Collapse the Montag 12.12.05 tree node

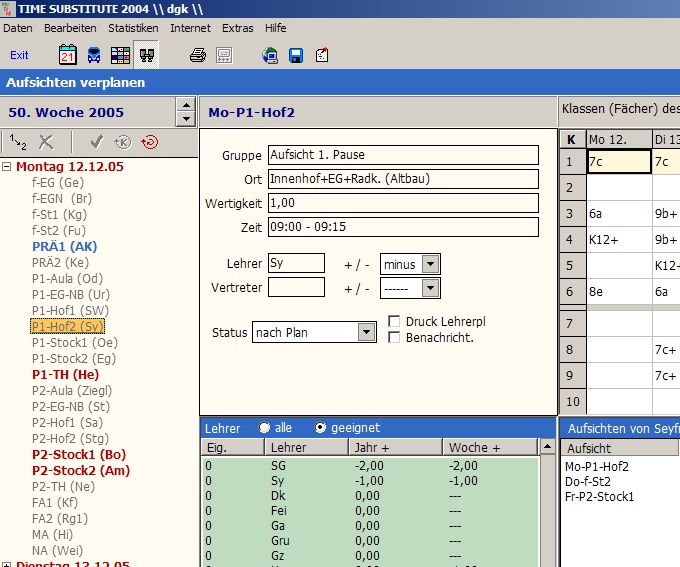coord(8,167)
